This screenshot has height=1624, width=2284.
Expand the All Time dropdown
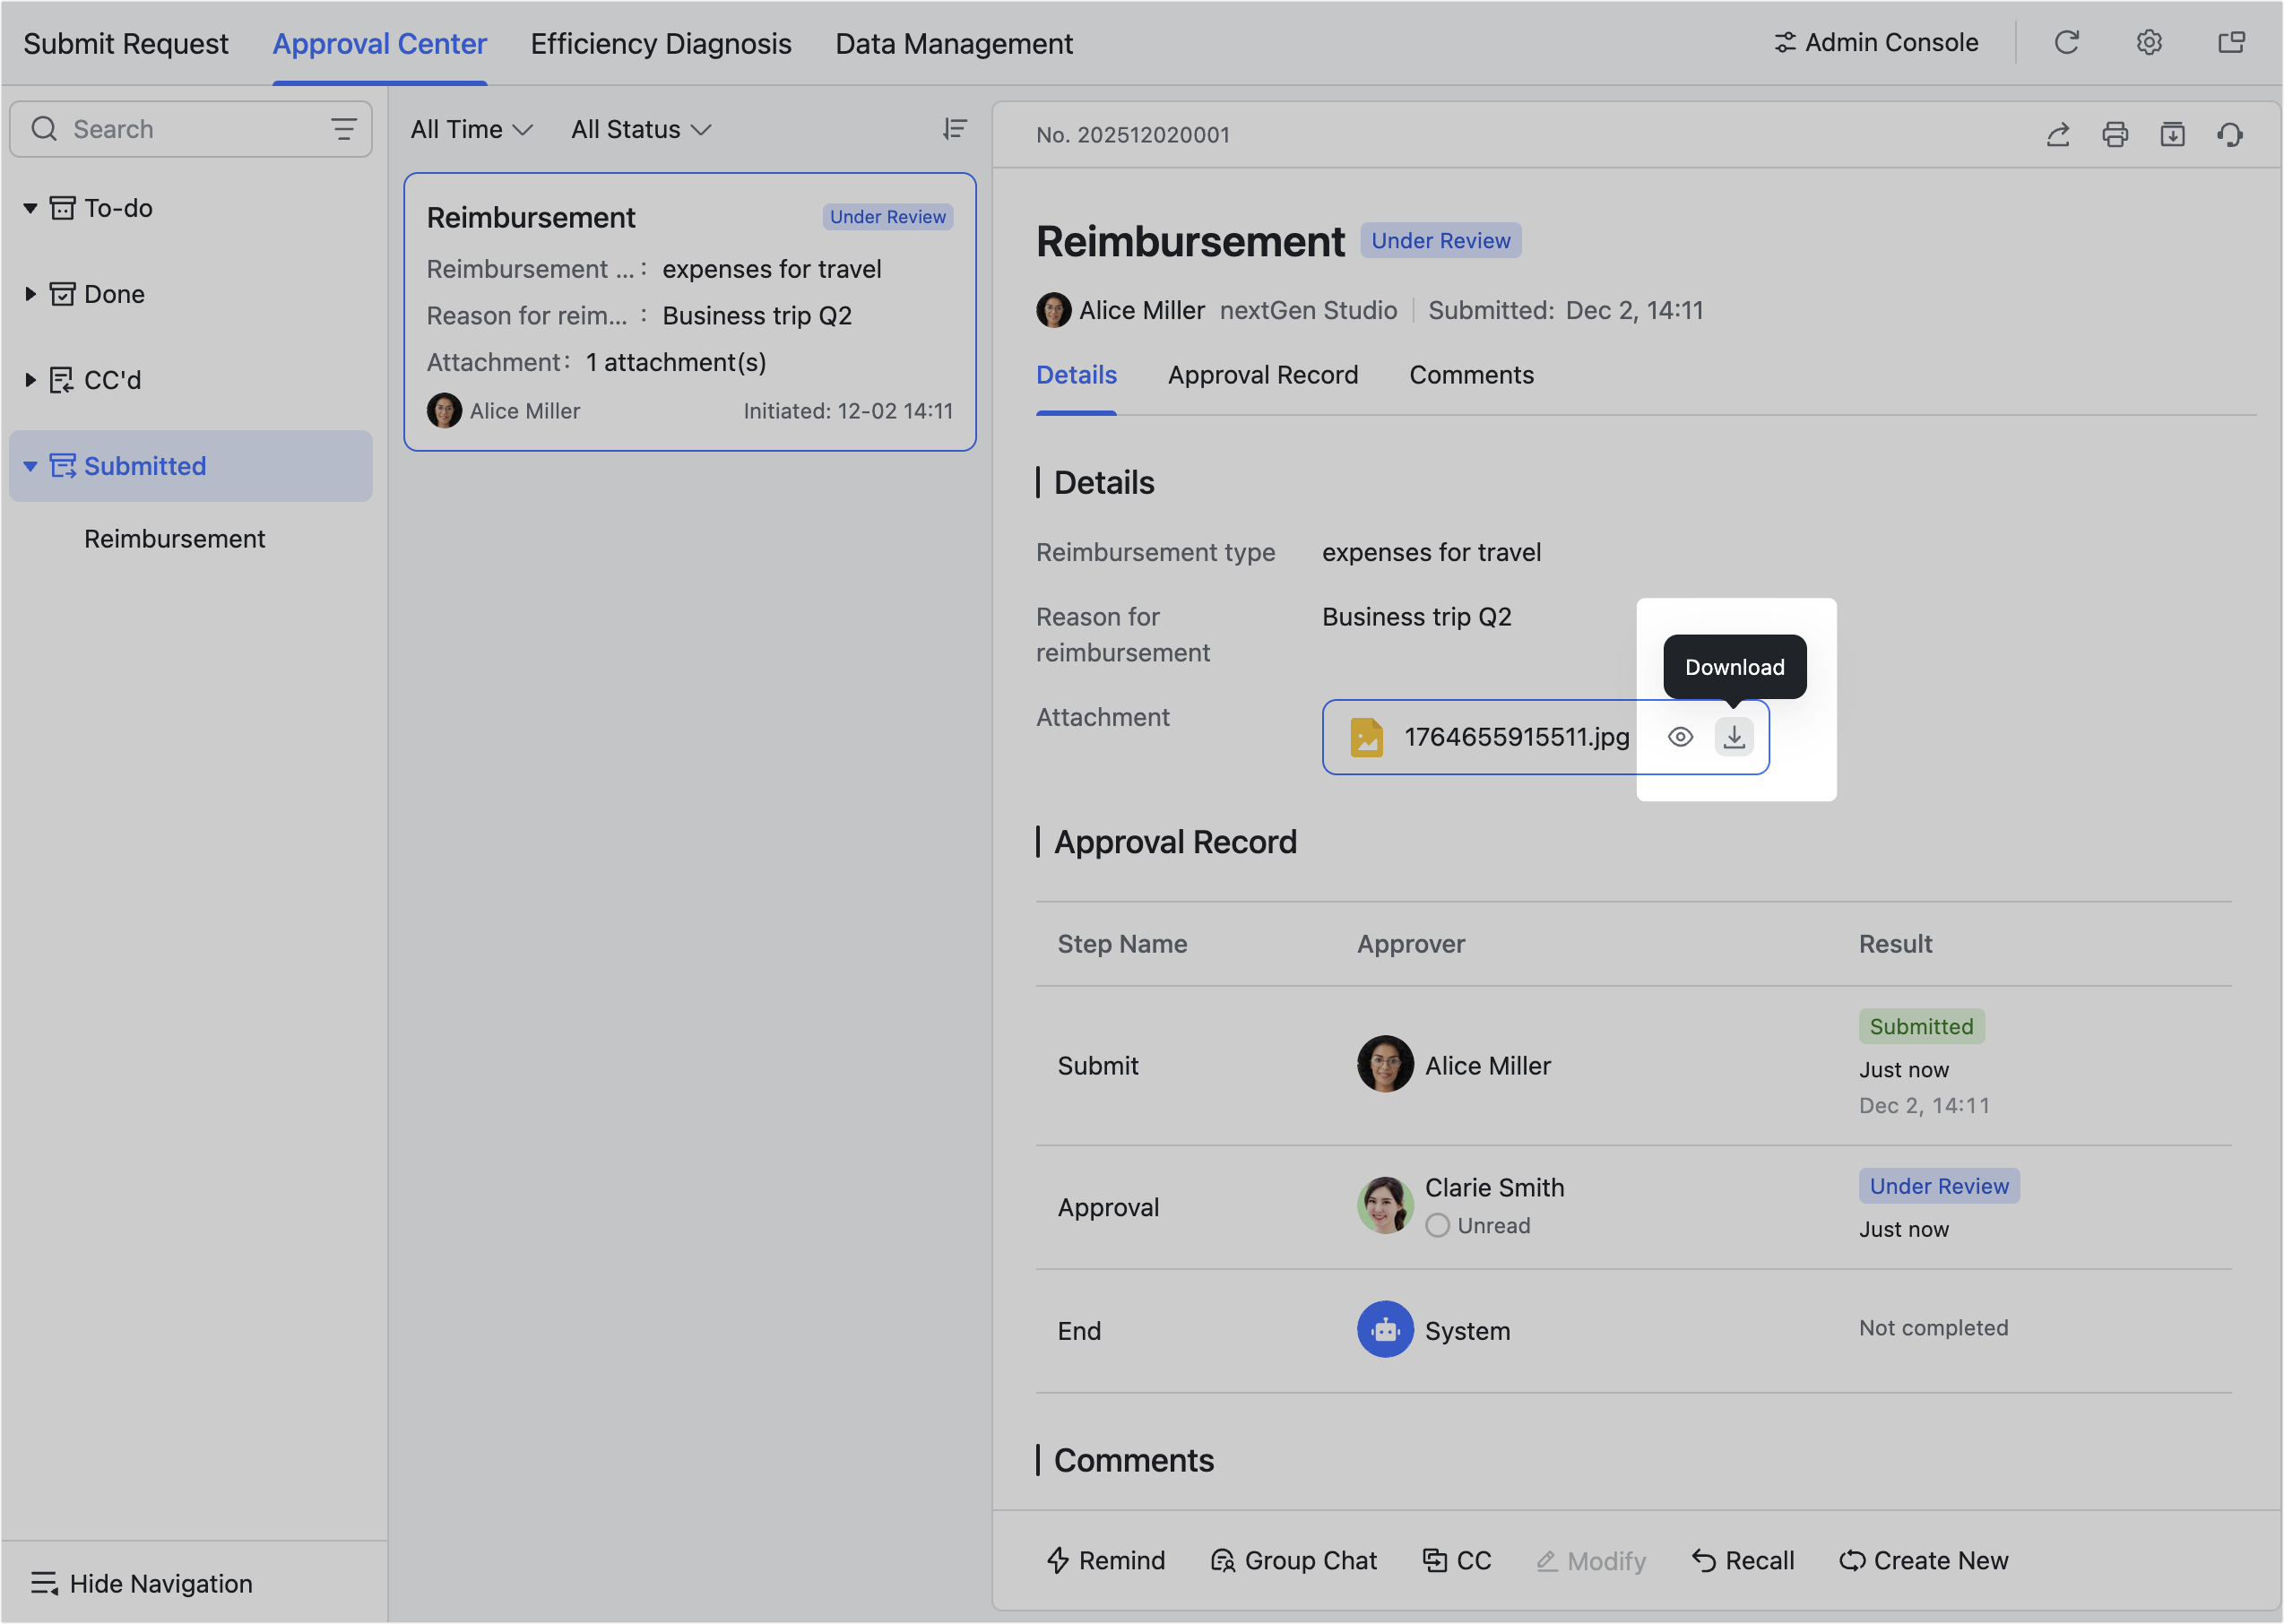pos(471,130)
